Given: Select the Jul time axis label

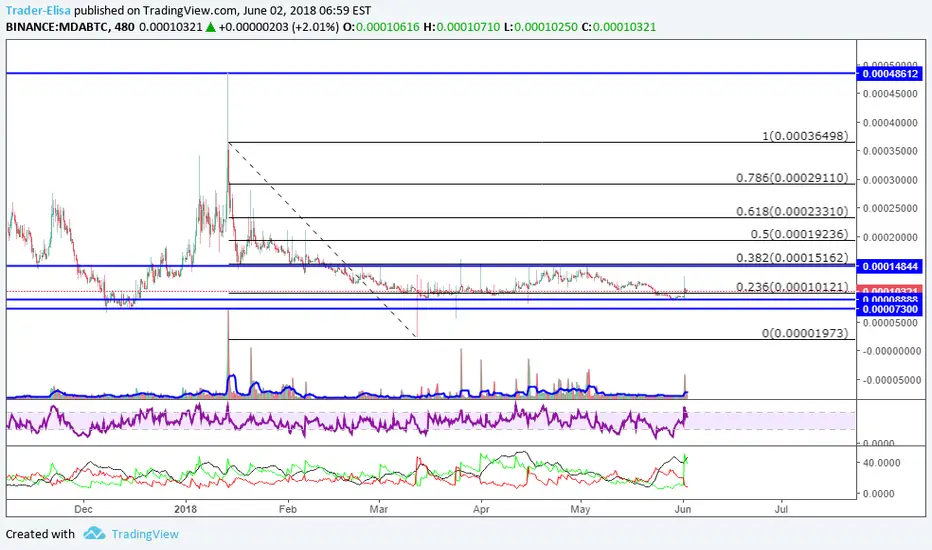Looking at the screenshot, I should click(x=782, y=509).
